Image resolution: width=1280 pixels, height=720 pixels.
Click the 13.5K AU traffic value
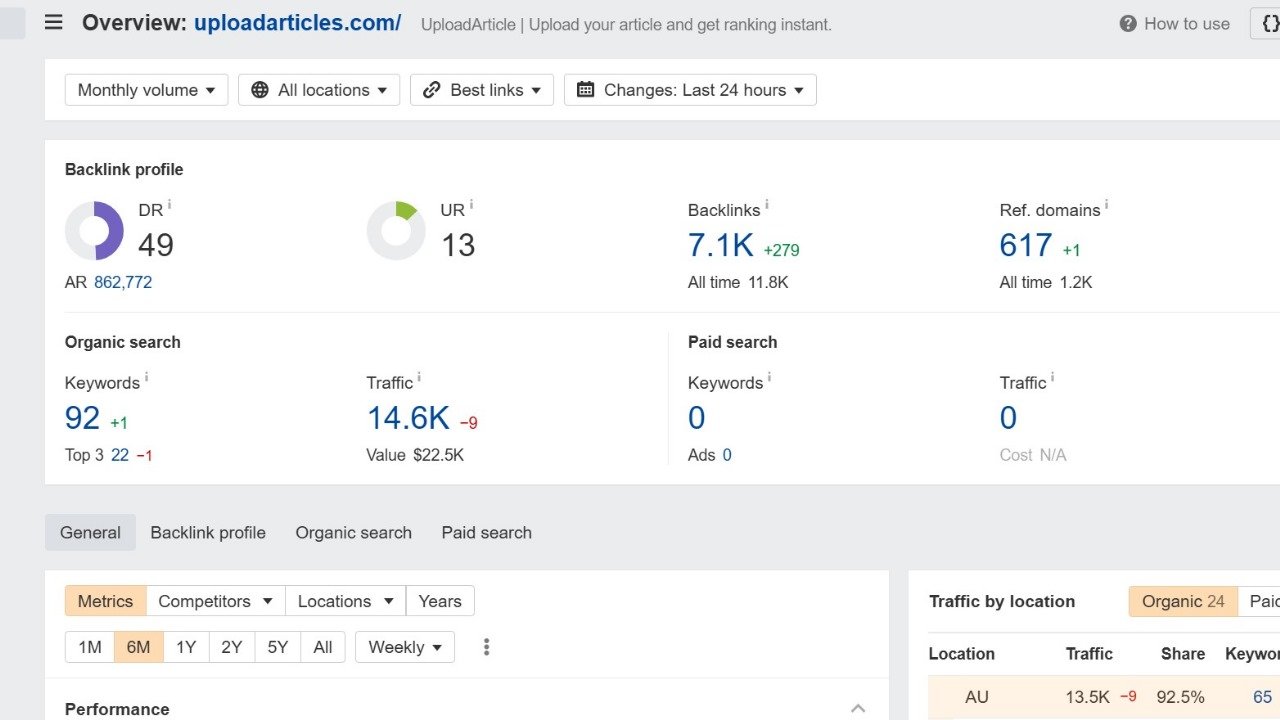[x=1088, y=697]
